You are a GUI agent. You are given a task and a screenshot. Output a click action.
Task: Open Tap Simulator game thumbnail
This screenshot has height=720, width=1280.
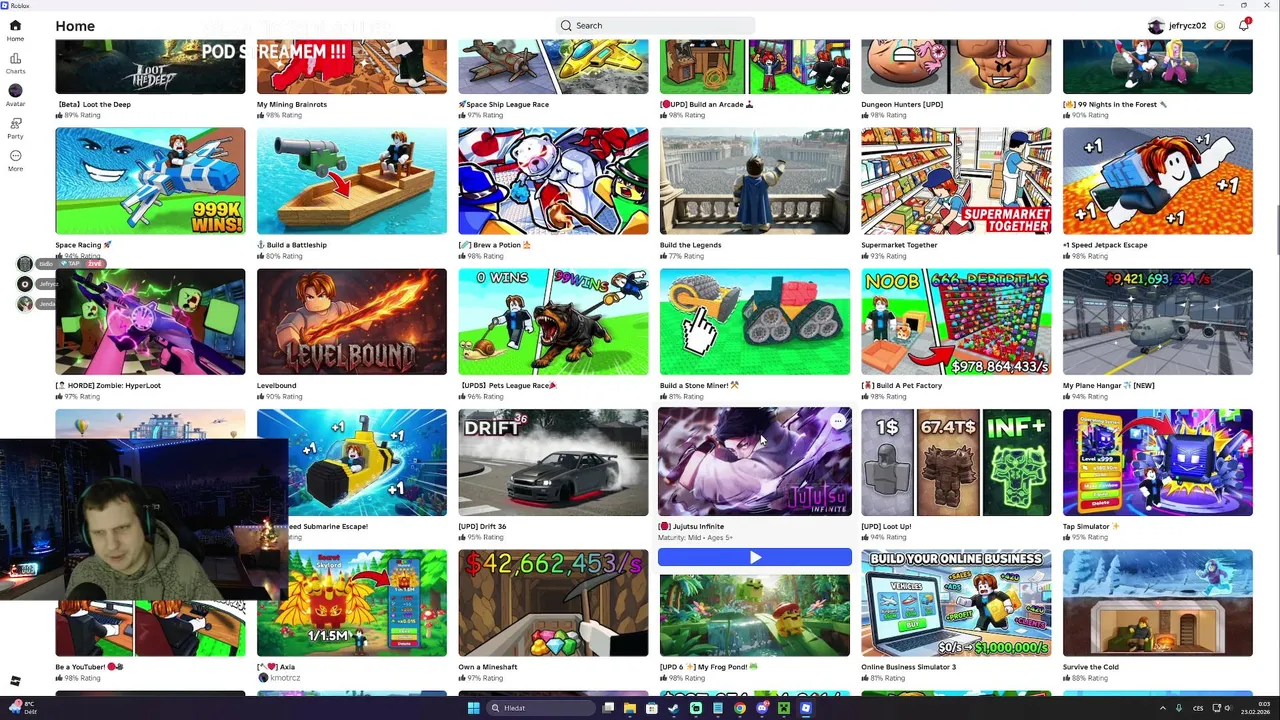click(1158, 463)
